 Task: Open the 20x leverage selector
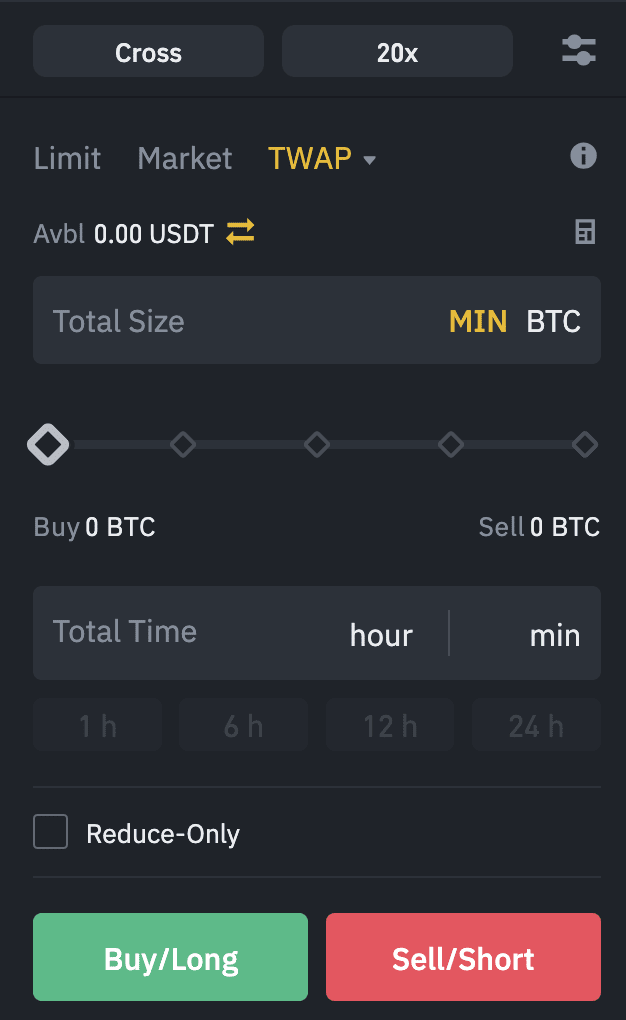point(397,52)
